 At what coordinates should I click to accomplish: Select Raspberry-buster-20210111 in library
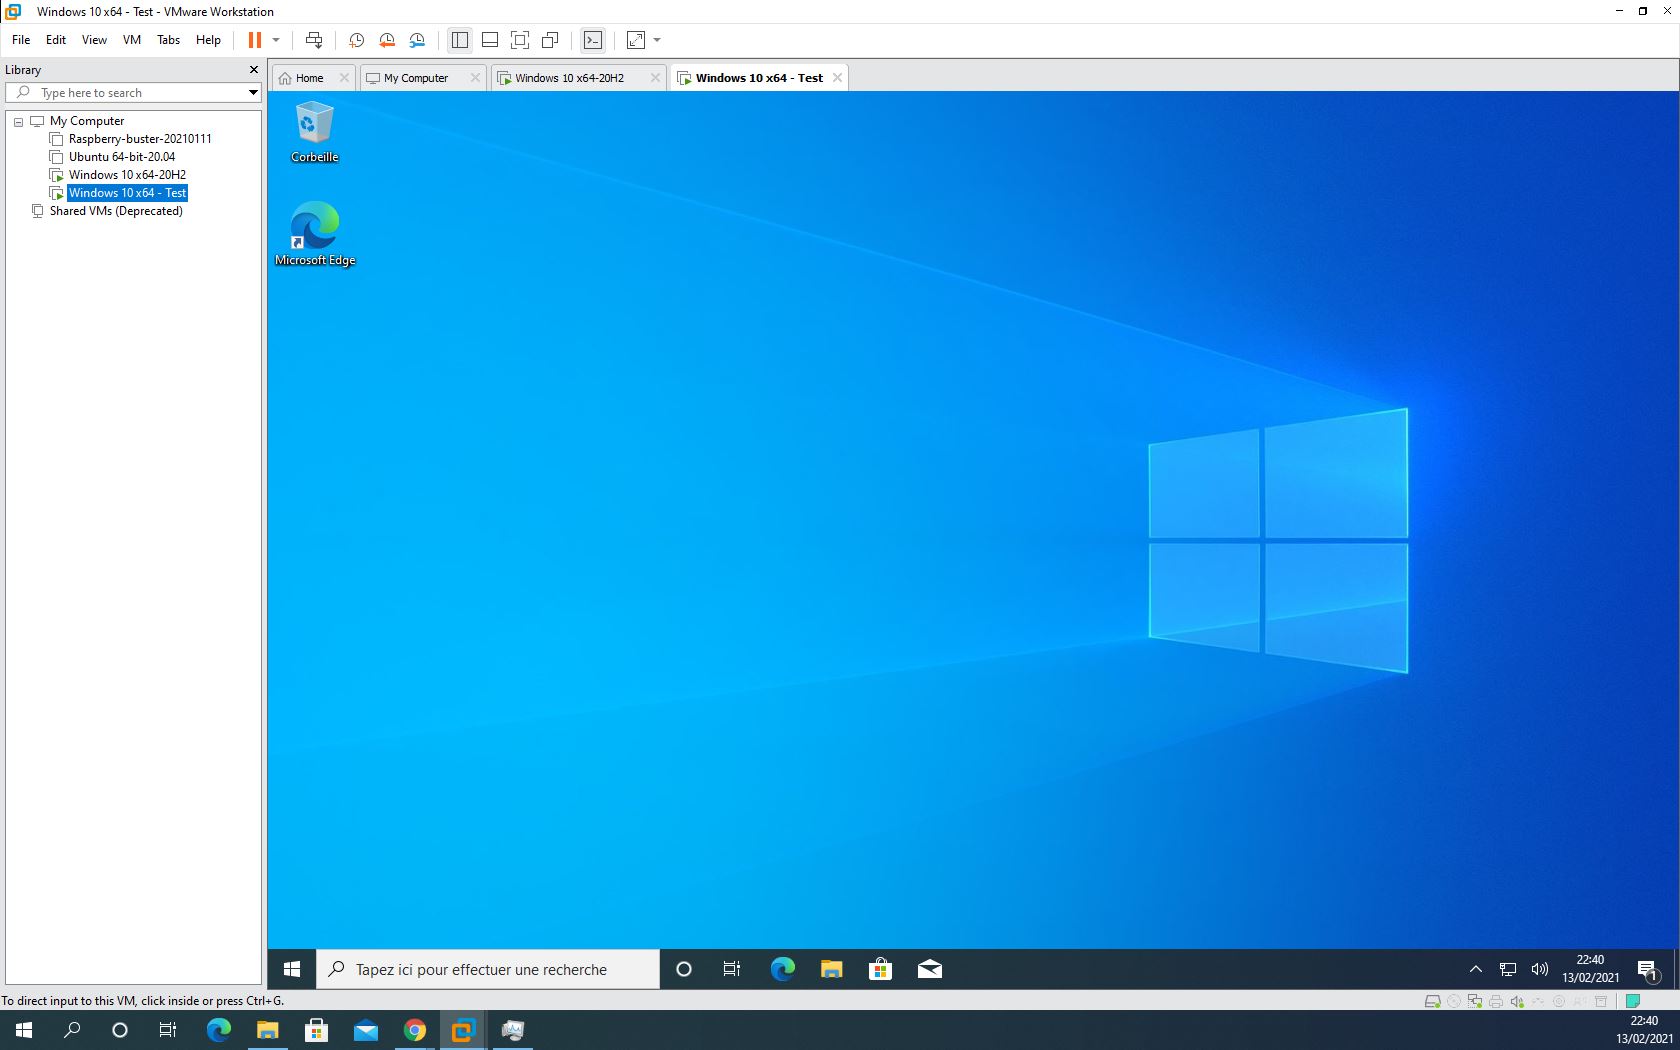click(x=140, y=139)
